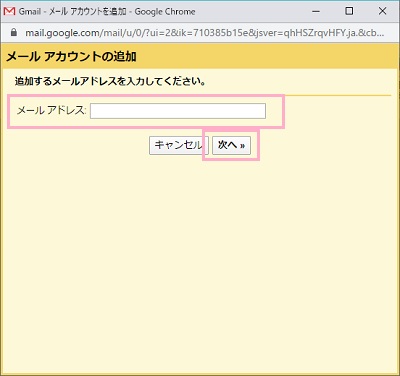Close the メール アカウントを追加 window
The width and height of the screenshot is (400, 376).
point(382,11)
